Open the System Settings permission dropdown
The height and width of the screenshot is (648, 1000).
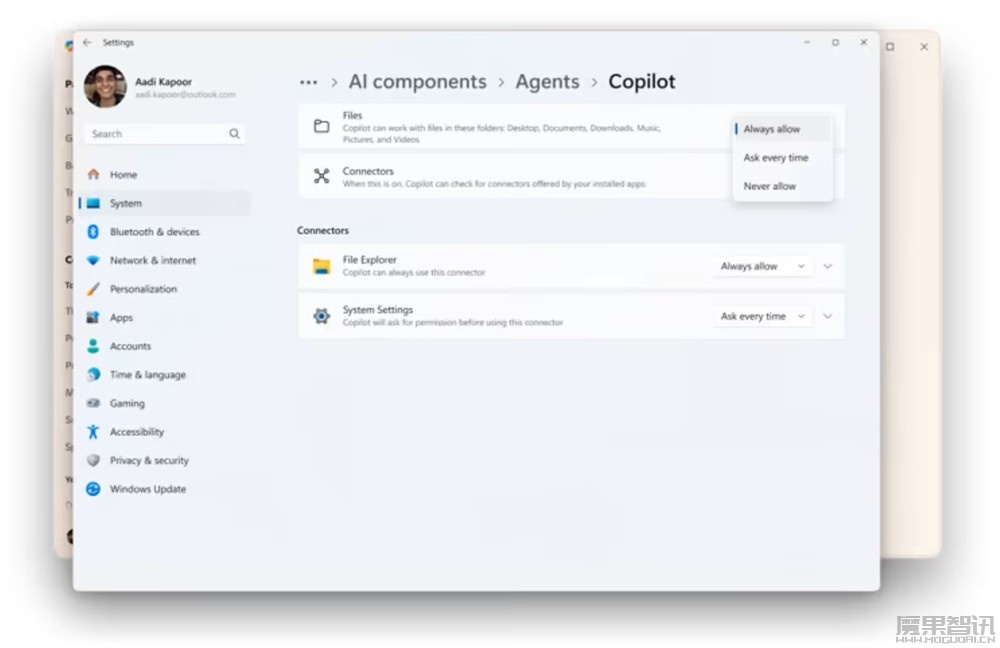[x=762, y=317]
